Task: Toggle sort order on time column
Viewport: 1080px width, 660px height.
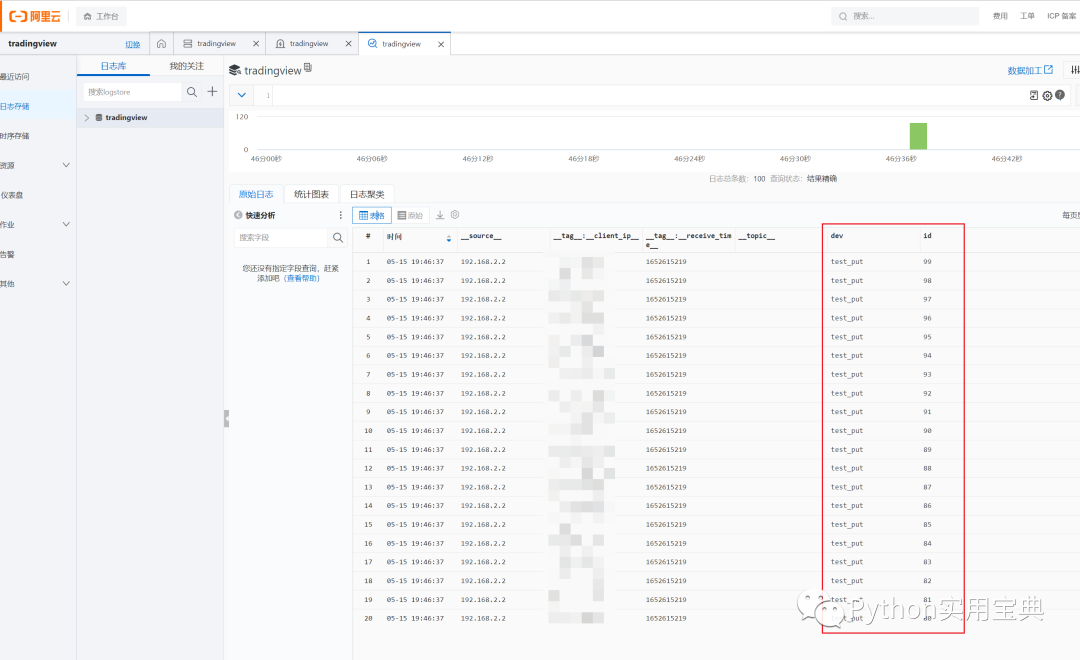Action: pos(448,238)
